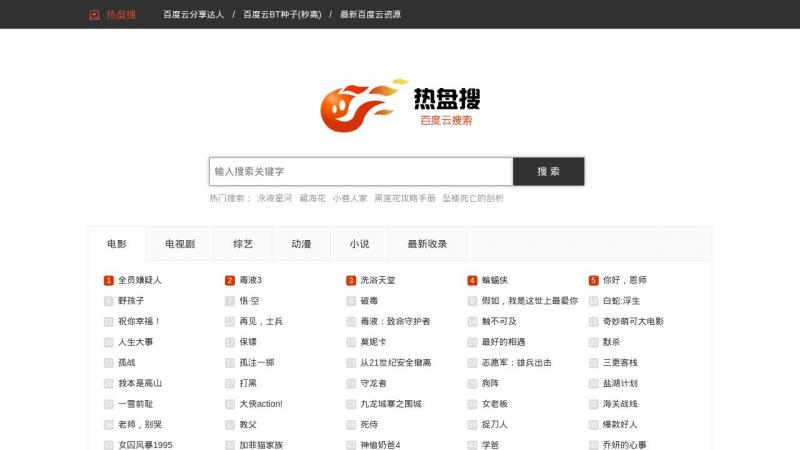
Task: Open movie 志愿军：雄兵出击
Action: coord(516,362)
